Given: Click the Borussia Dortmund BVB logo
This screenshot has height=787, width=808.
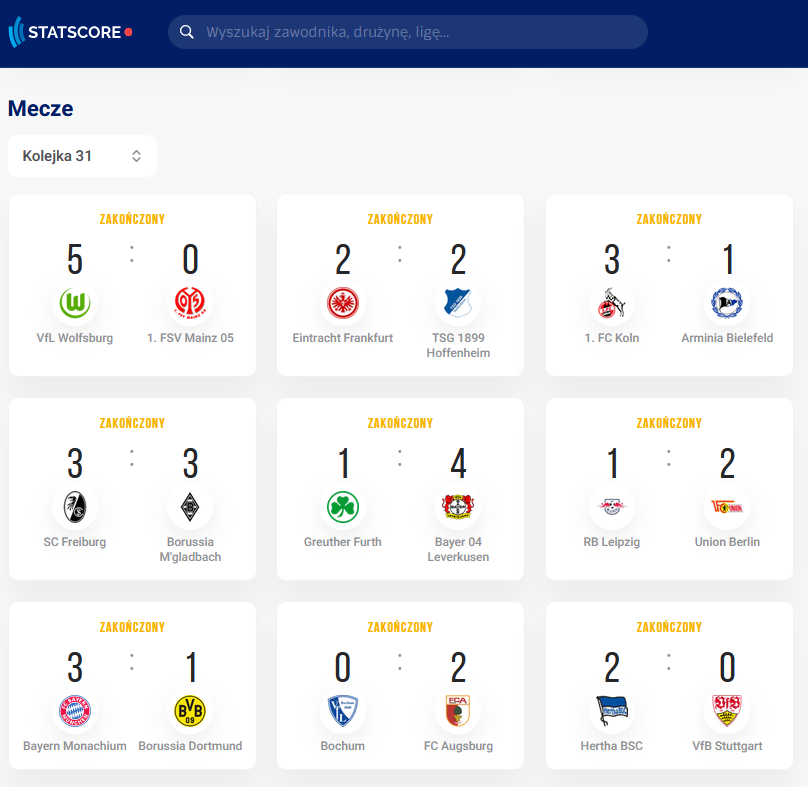Looking at the screenshot, I should pos(190,711).
